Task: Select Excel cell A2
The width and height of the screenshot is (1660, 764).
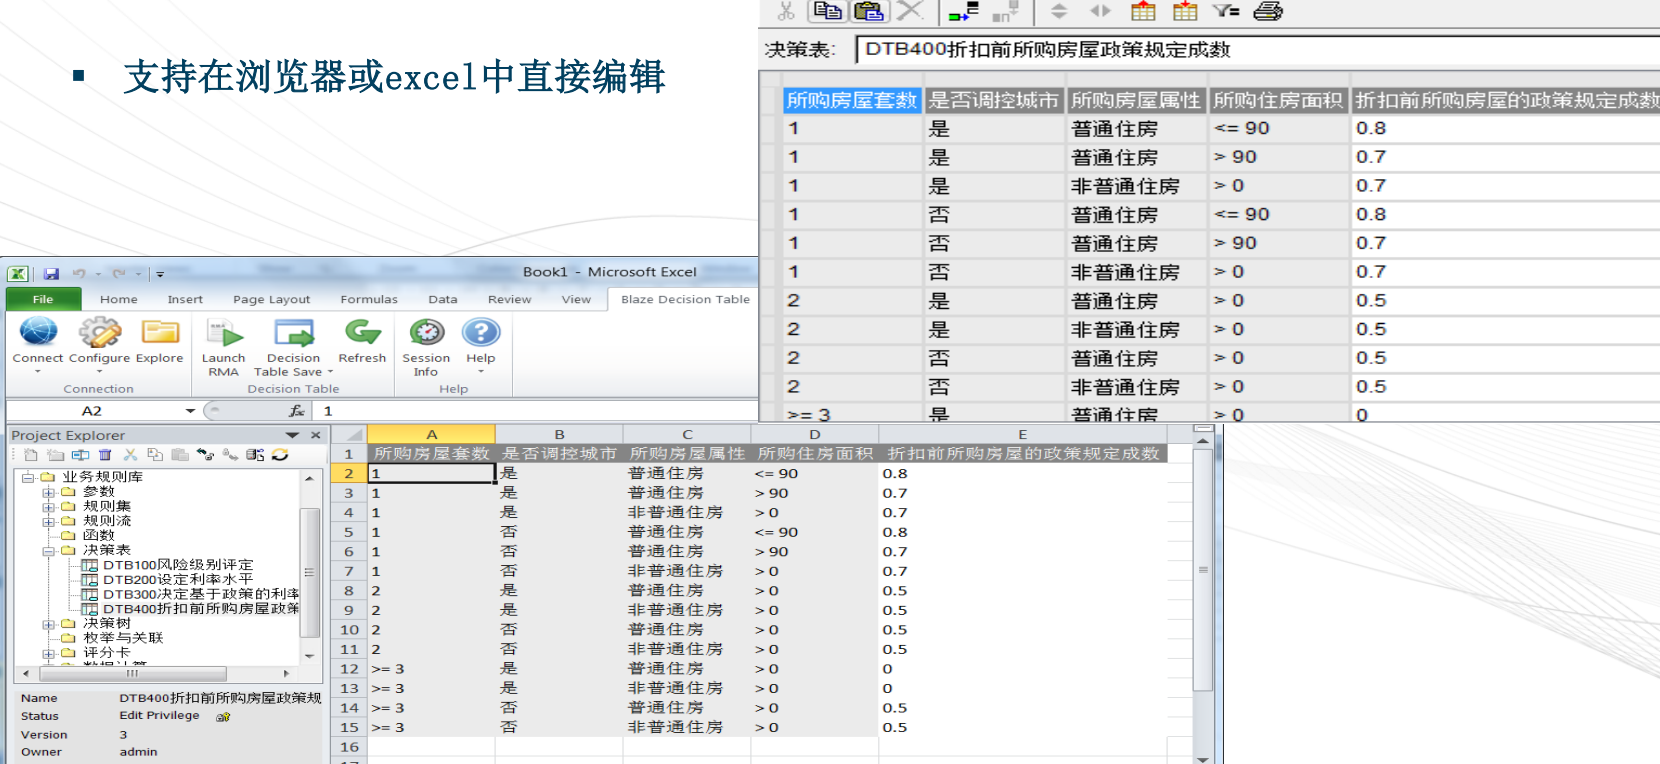Action: coord(431,473)
